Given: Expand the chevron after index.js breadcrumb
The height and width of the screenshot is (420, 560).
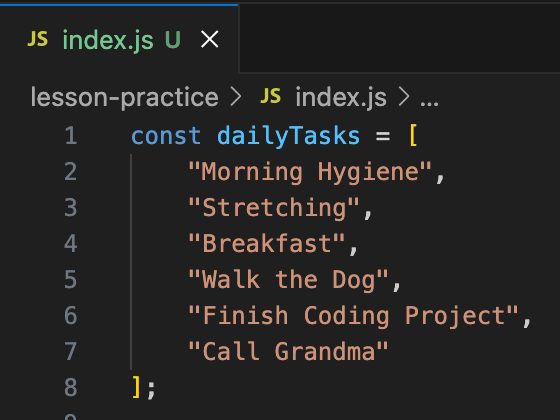Looking at the screenshot, I should (x=404, y=97).
